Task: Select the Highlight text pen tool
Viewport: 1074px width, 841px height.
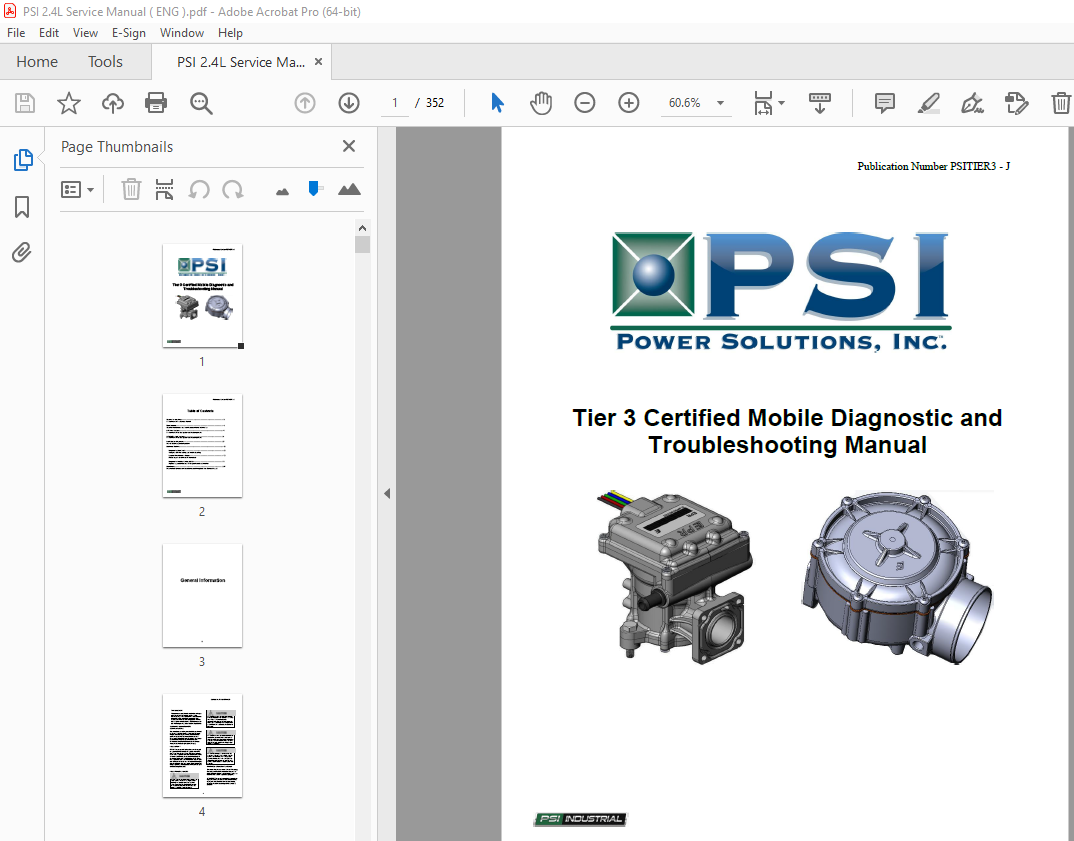Action: [928, 103]
